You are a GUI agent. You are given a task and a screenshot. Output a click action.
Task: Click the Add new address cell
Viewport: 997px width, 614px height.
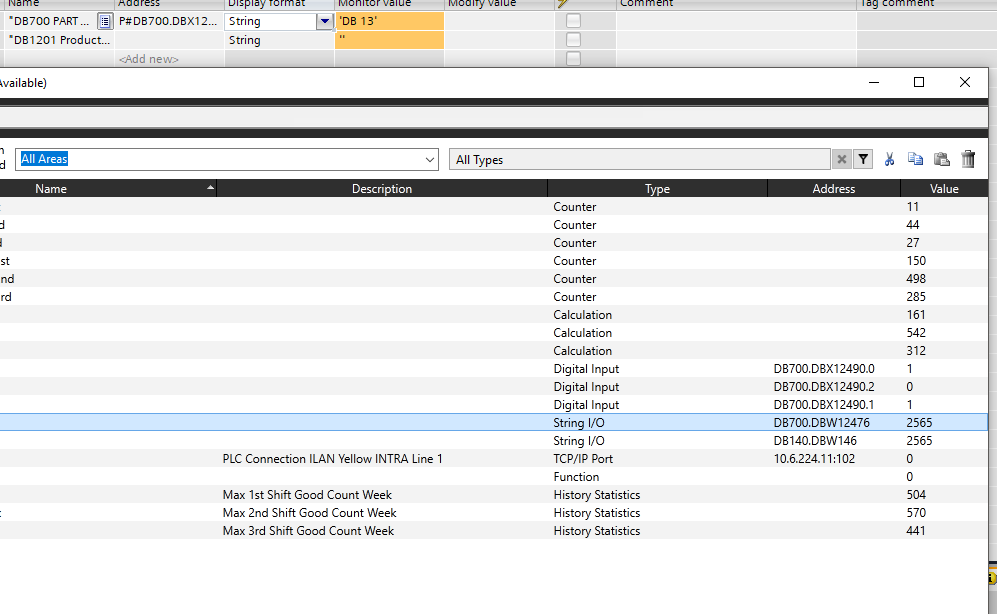[x=169, y=59]
